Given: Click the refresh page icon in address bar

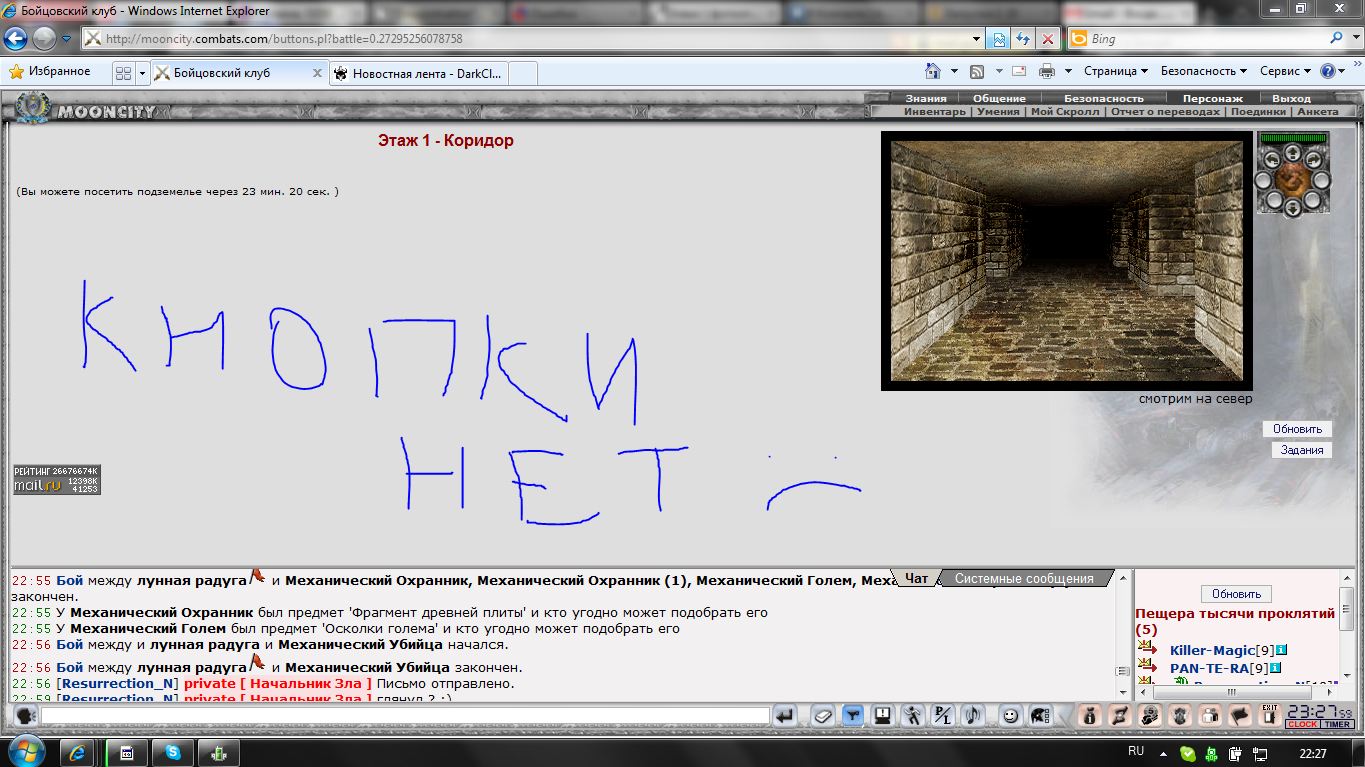Looking at the screenshot, I should pos(1022,39).
